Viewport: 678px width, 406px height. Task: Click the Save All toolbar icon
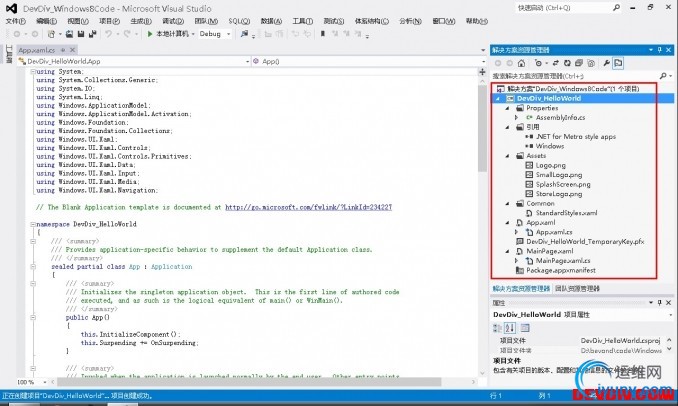[x=92, y=34]
